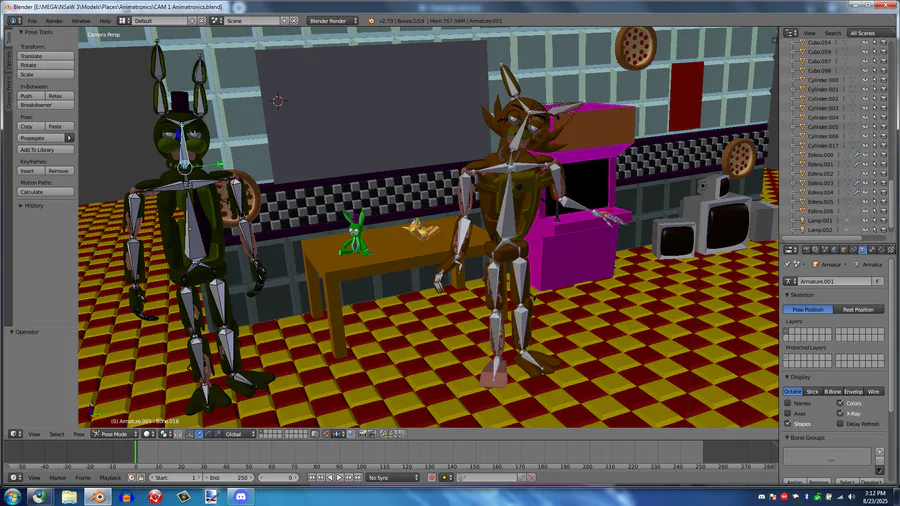Viewport: 900px width, 506px height.
Task: Hide Cylinder.001 with its eye icon
Action: pyautogui.click(x=865, y=89)
